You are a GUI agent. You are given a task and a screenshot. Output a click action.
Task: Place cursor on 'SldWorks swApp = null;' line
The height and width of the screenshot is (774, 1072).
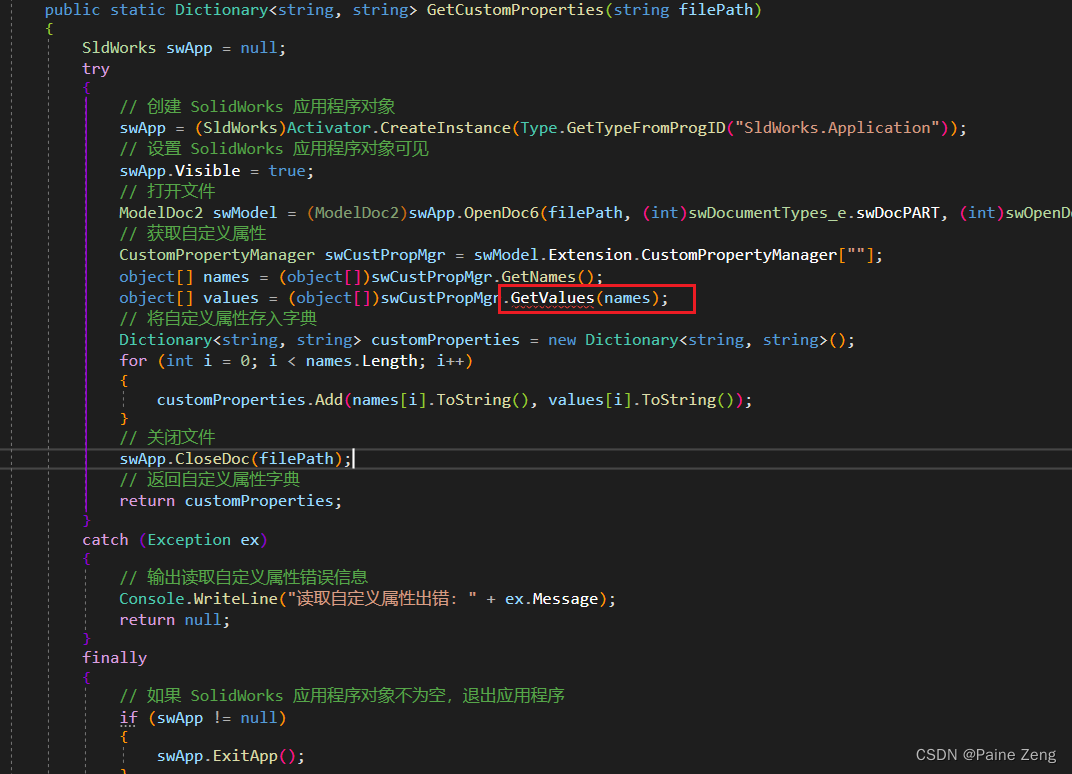click(184, 48)
